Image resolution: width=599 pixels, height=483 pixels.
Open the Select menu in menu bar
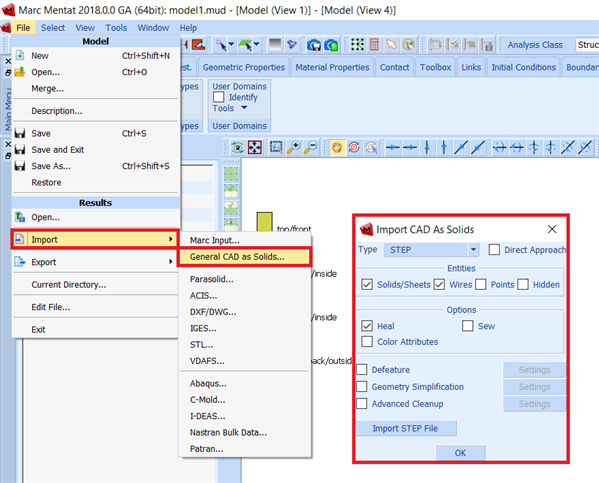click(53, 28)
